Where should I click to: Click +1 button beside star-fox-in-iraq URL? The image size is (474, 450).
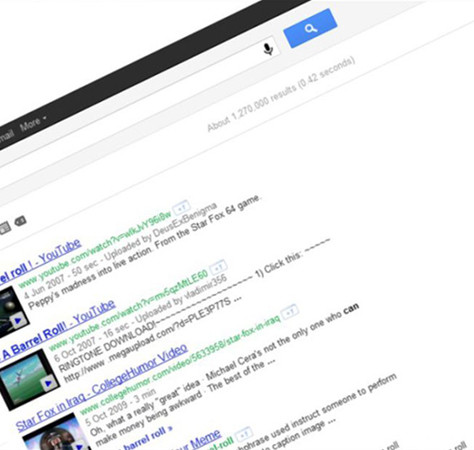[x=290, y=312]
